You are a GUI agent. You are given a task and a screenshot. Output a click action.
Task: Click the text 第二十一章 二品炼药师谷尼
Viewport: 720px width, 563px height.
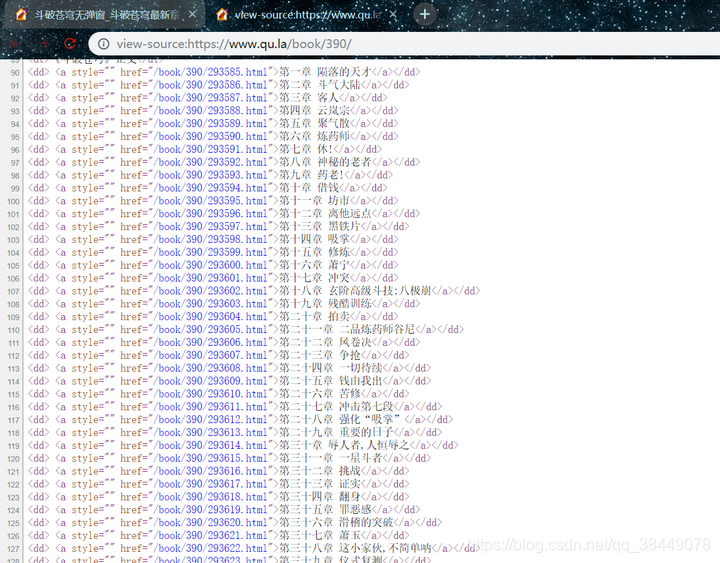pos(347,329)
